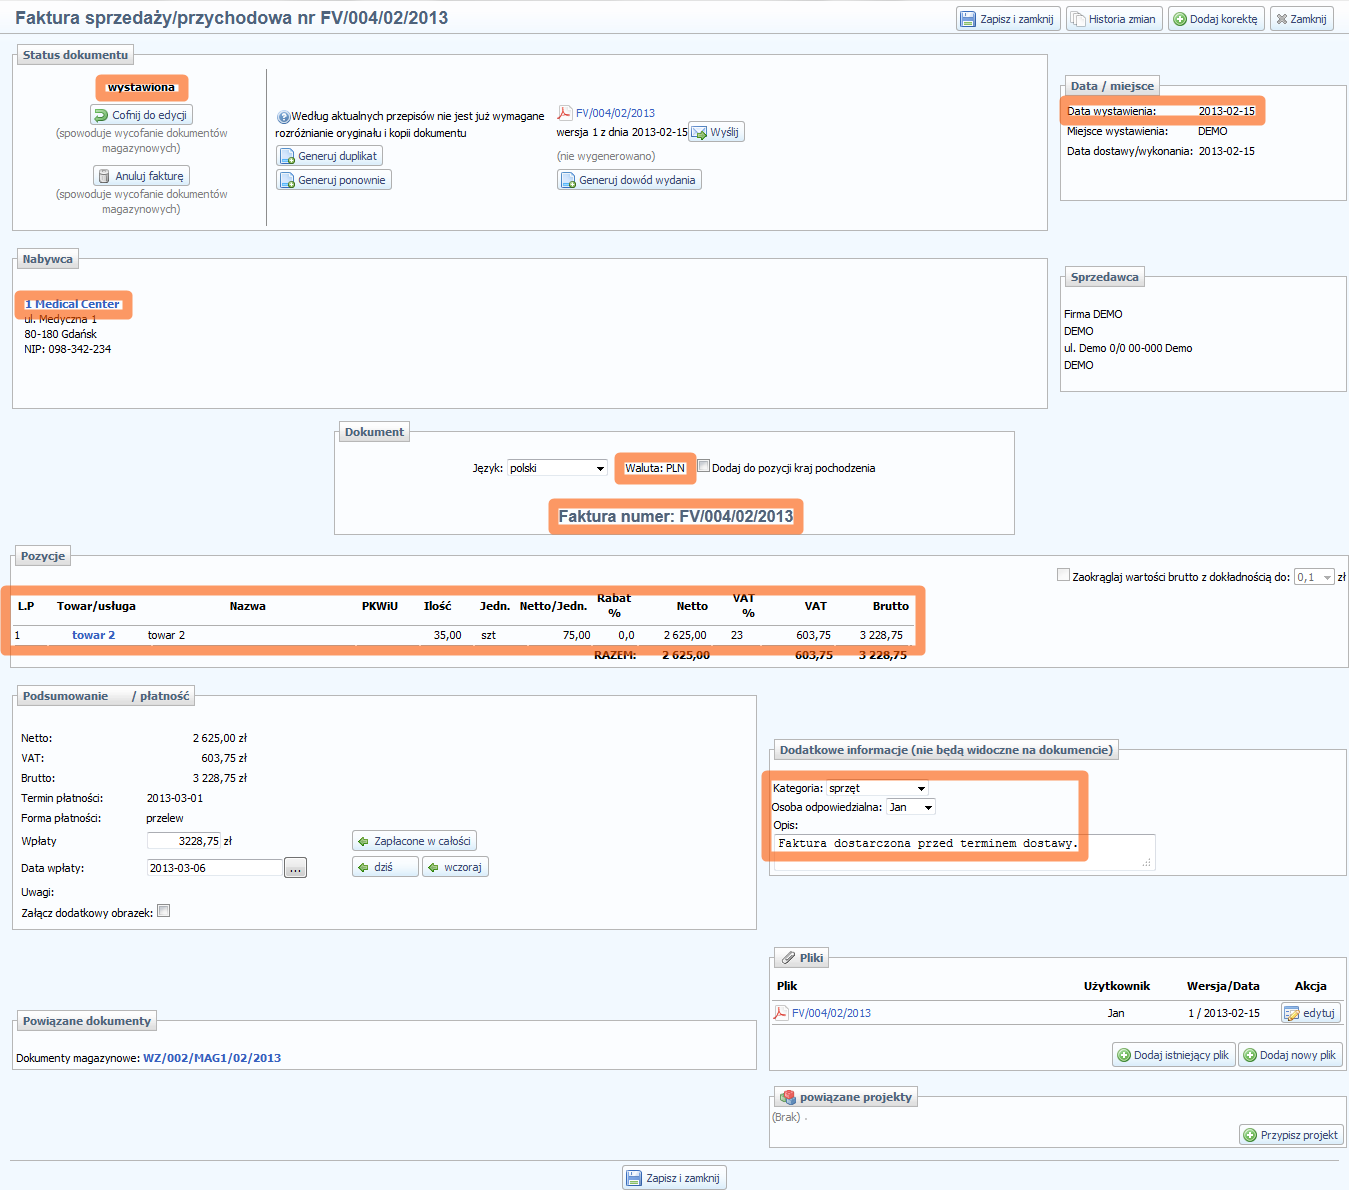Check Załącz dodatkowy obrazek checkbox
Viewport: 1366px width, 1190px height.
point(164,911)
